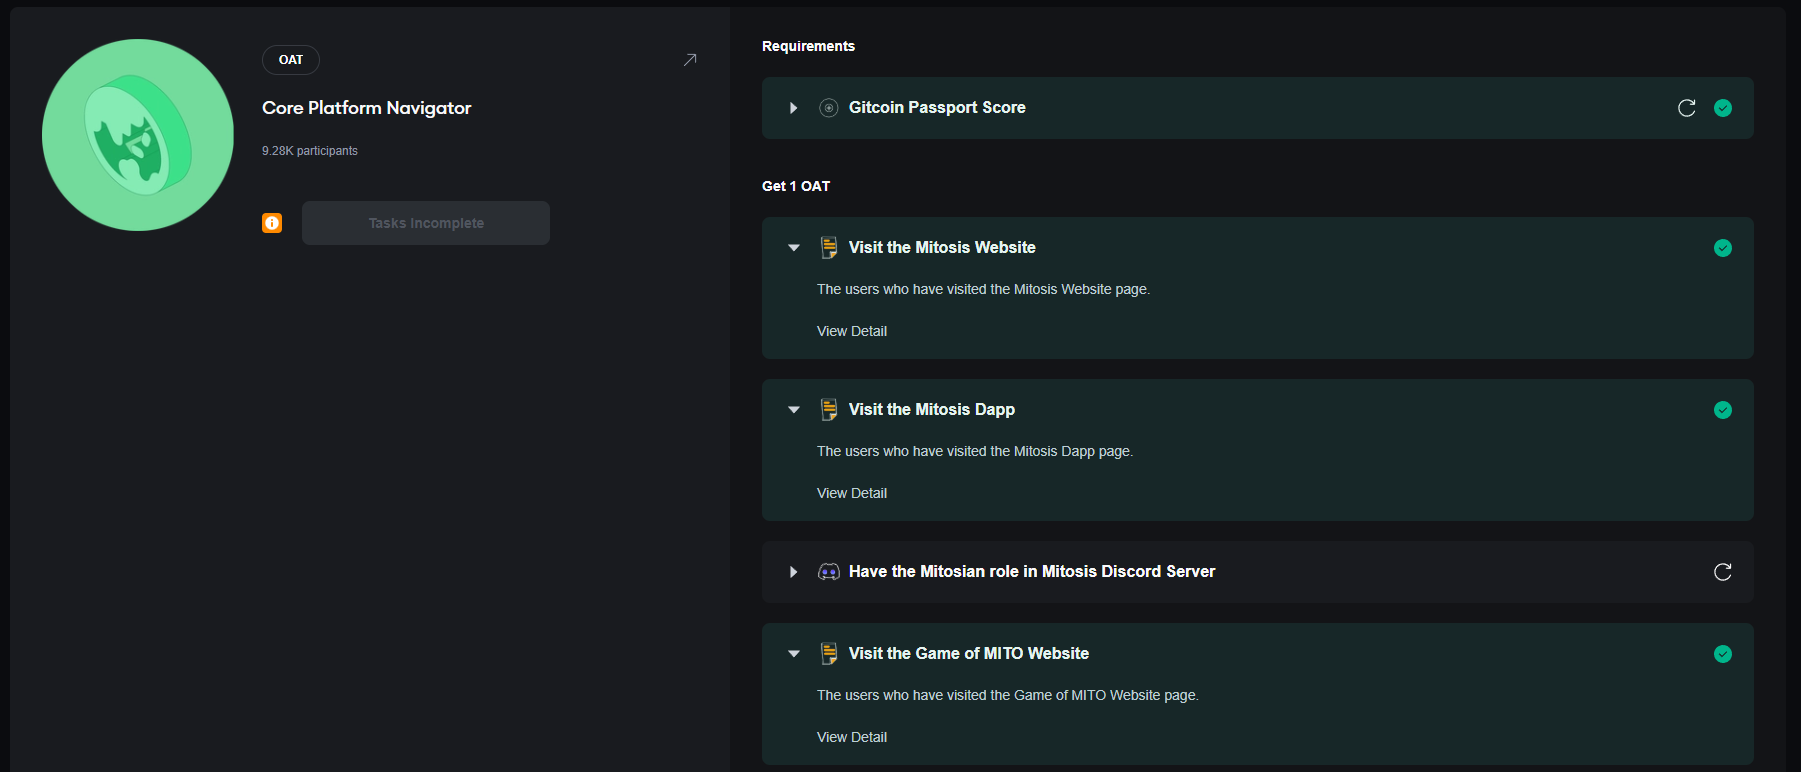Click the OAT tag label

point(291,60)
